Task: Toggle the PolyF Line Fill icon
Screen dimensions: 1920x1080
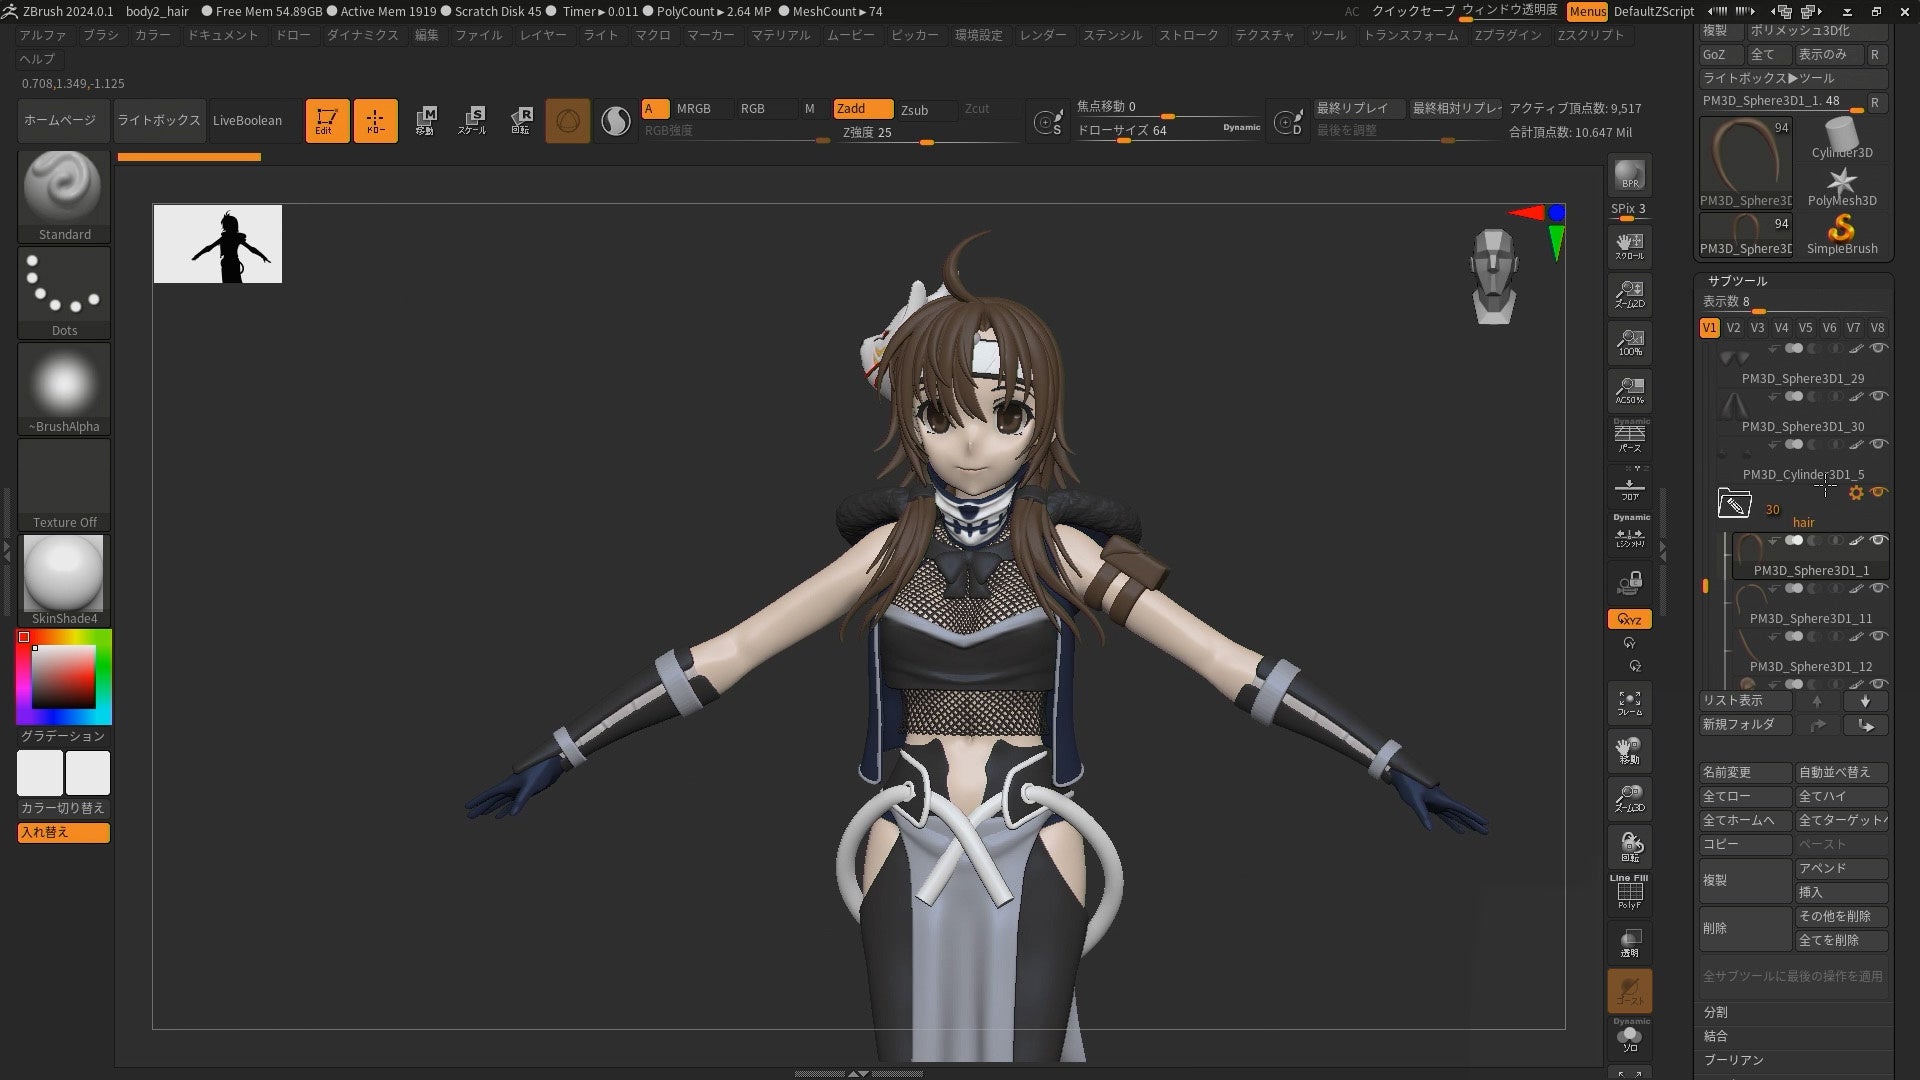Action: click(x=1630, y=893)
